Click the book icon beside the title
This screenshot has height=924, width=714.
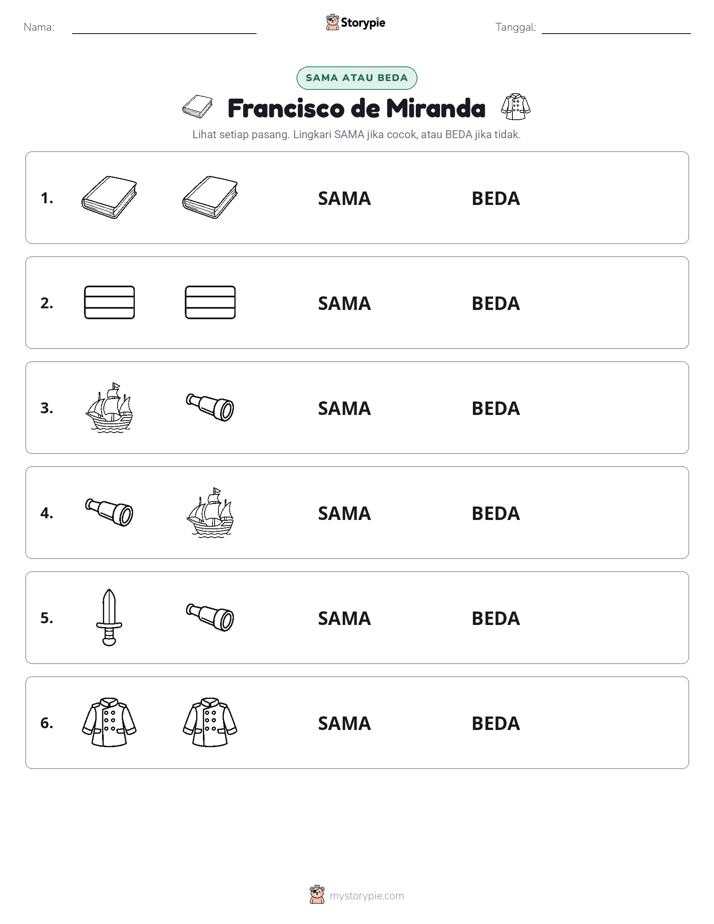coord(197,107)
